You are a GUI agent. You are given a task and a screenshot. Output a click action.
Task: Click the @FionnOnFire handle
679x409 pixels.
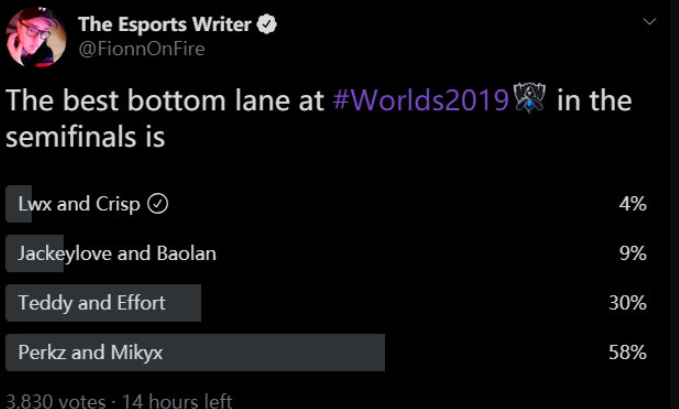pyautogui.click(x=141, y=49)
